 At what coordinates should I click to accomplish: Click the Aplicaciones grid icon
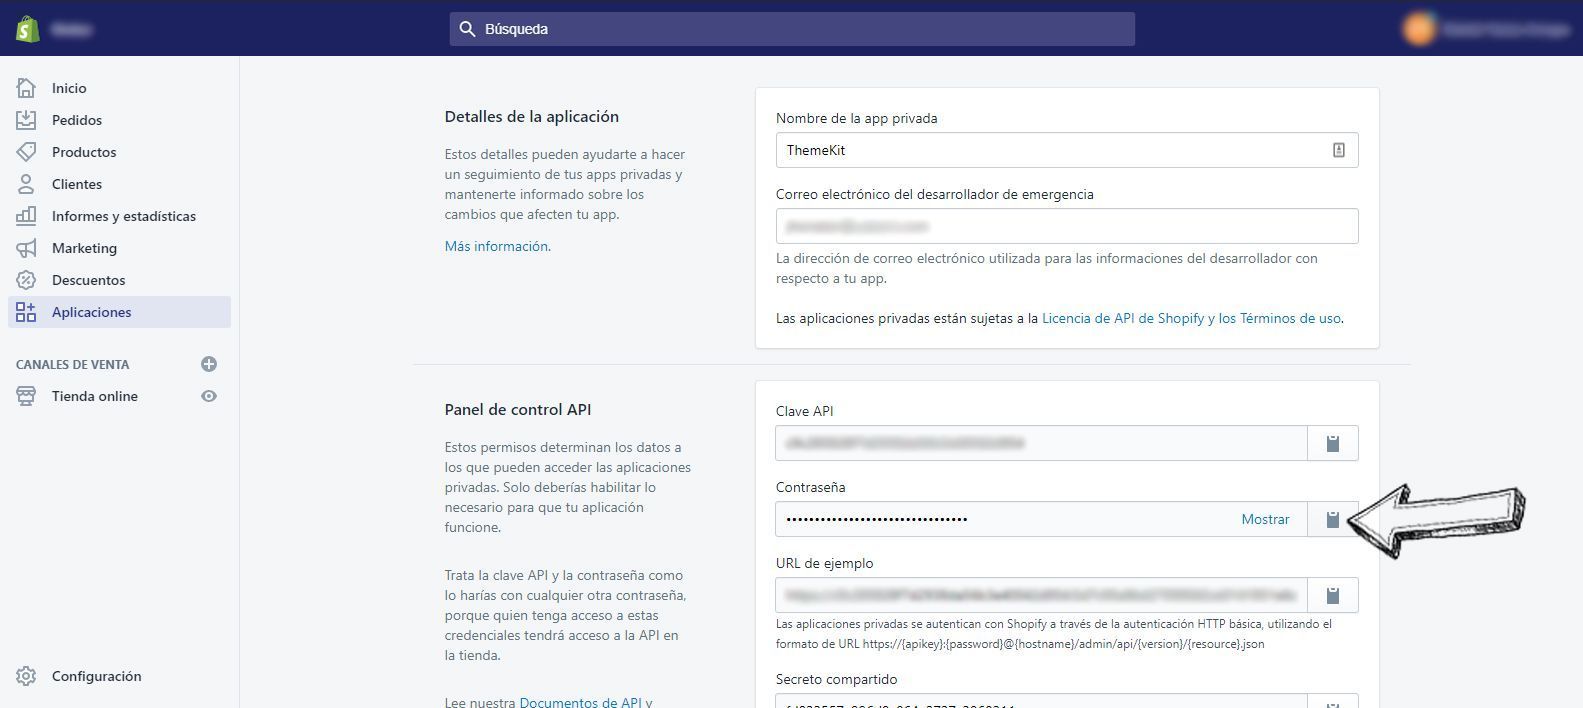click(26, 312)
